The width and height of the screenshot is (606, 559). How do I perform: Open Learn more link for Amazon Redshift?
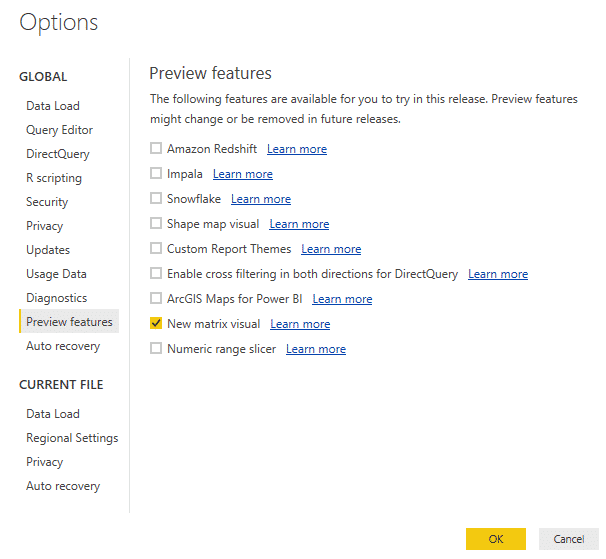coord(296,149)
